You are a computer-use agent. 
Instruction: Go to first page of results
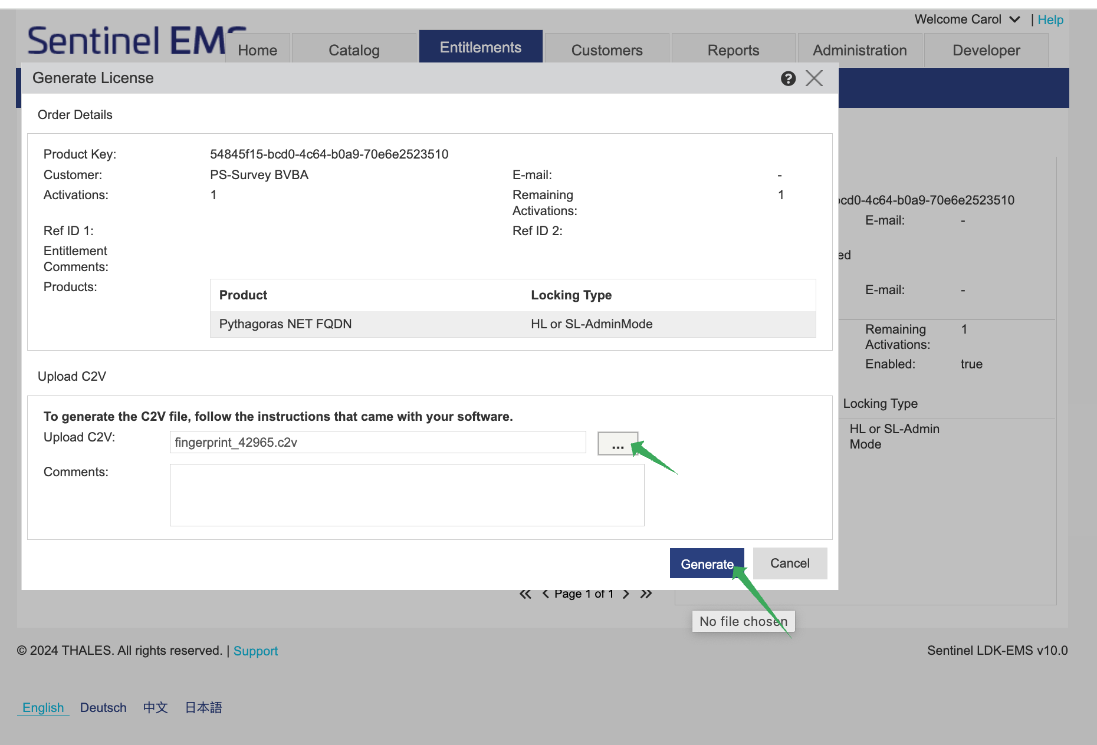[x=525, y=594]
